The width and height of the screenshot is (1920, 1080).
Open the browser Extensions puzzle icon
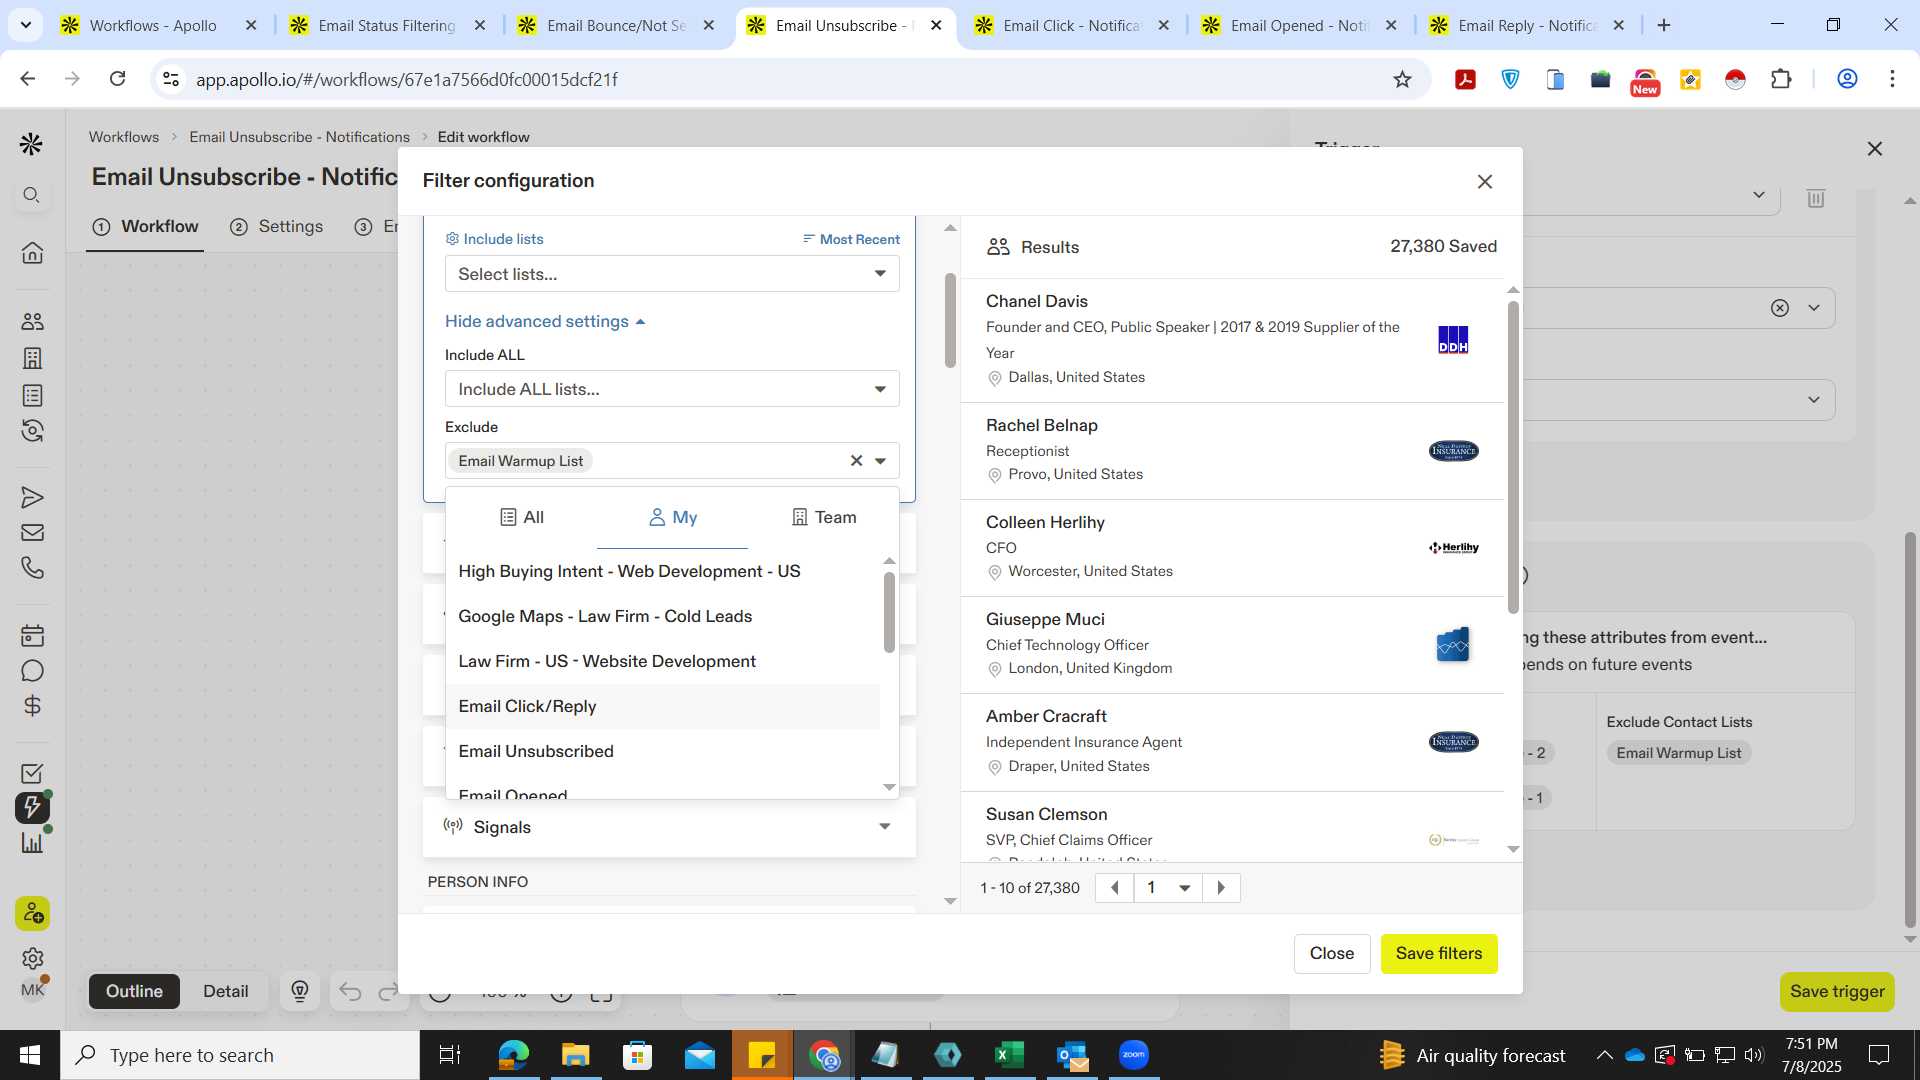tap(1781, 79)
